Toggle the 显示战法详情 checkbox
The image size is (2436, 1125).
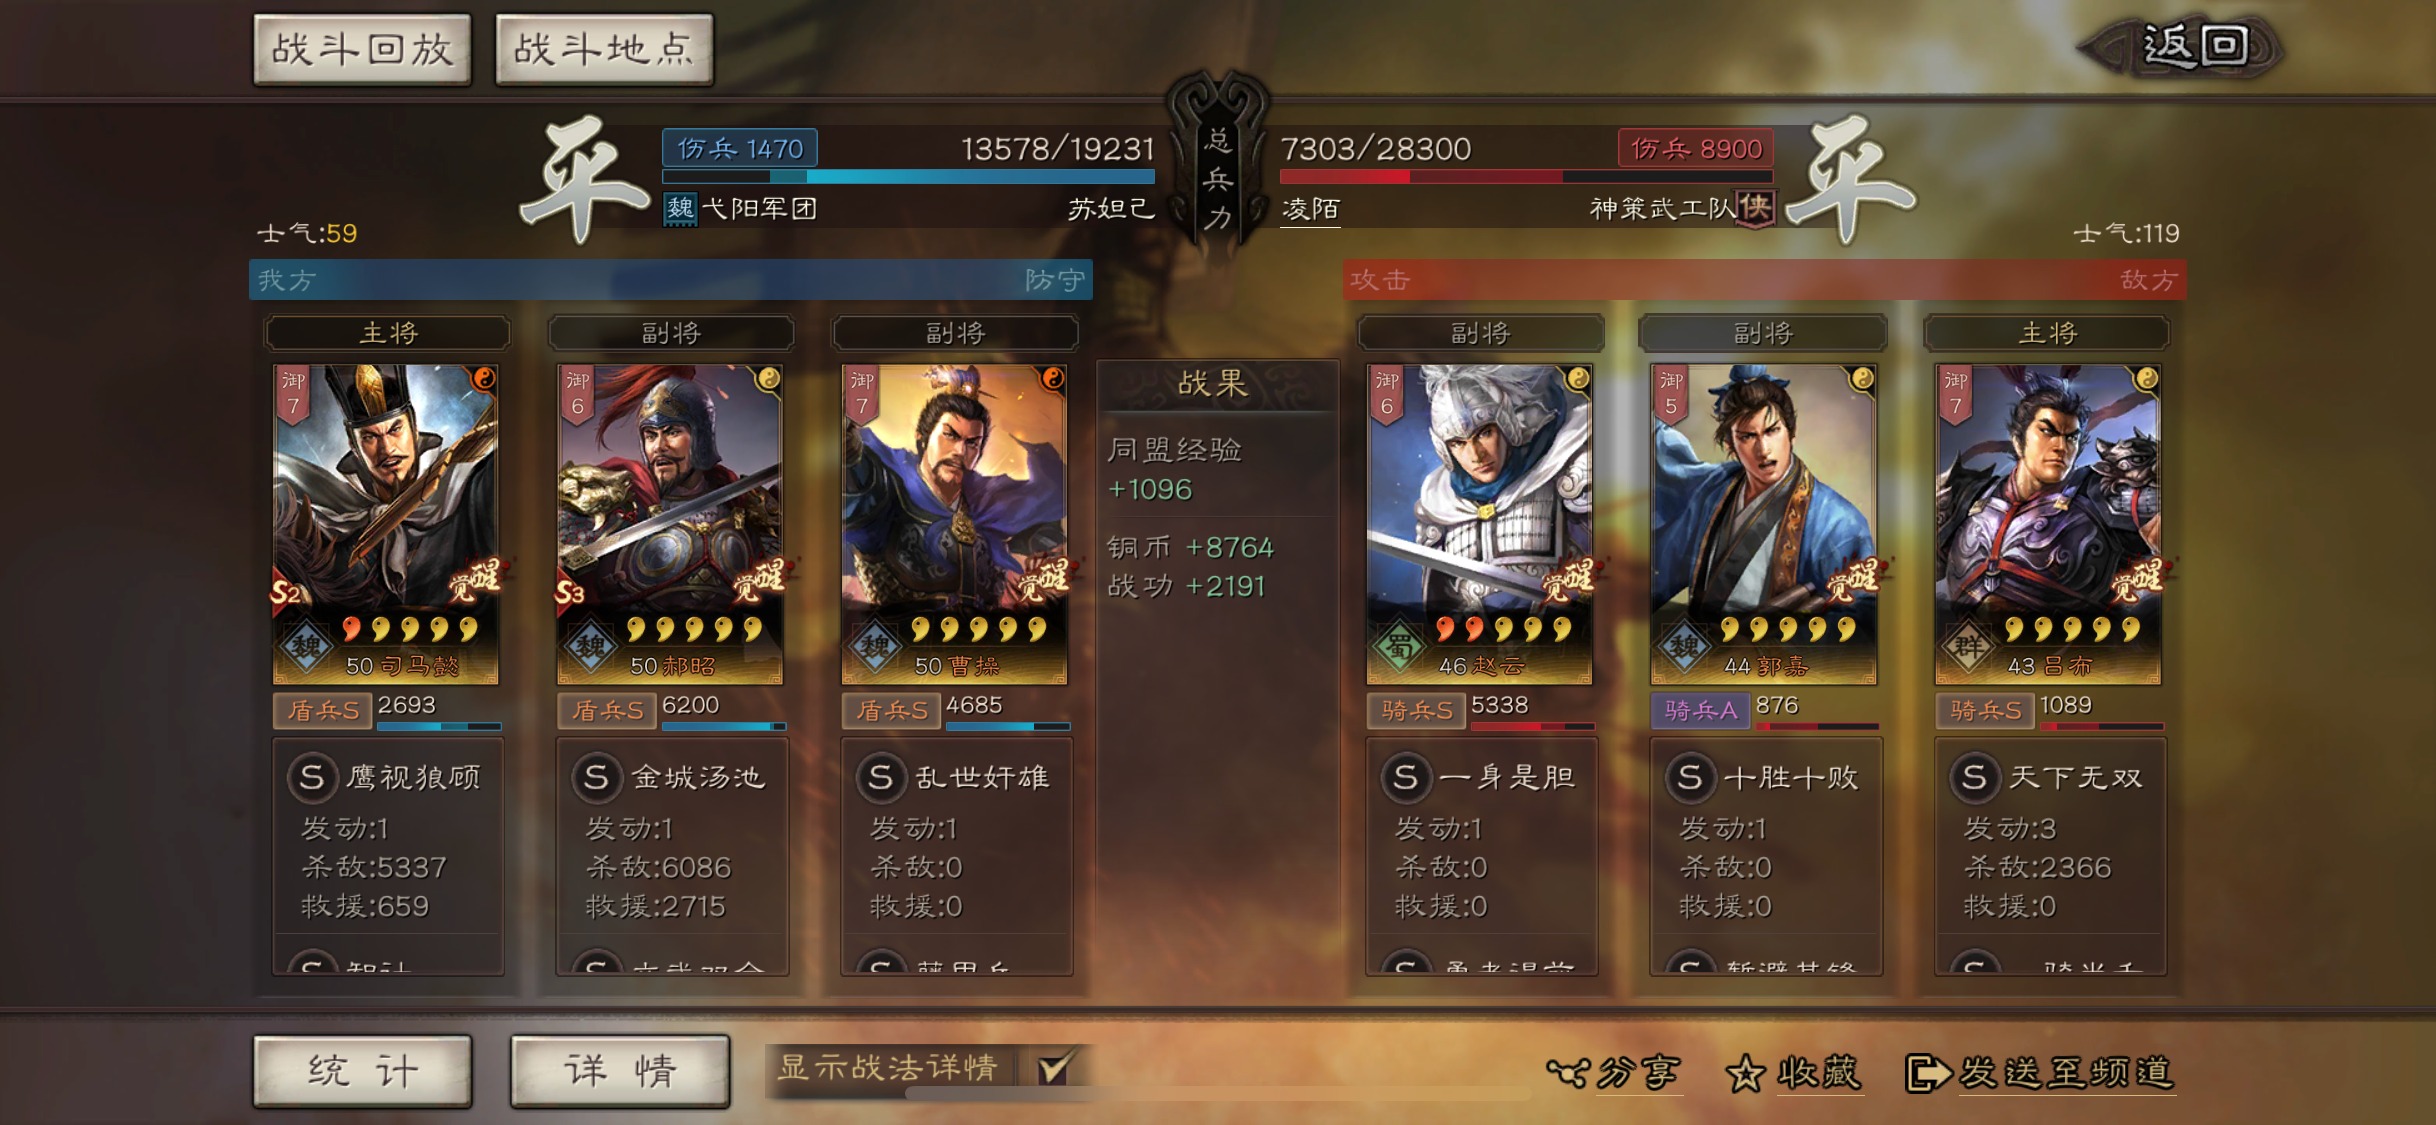(1055, 1068)
